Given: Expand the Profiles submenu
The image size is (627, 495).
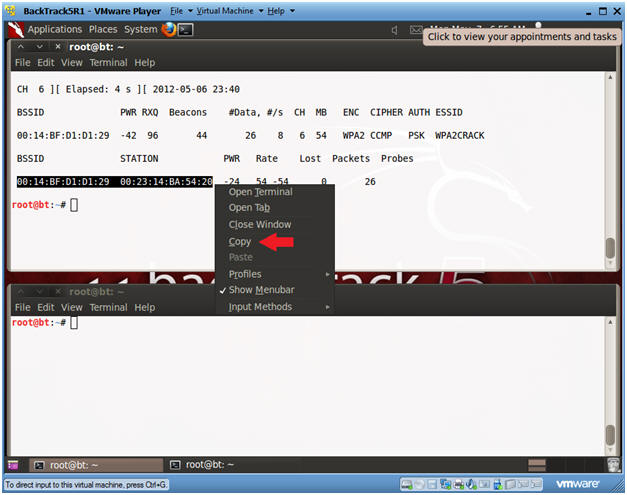Looking at the screenshot, I should (x=275, y=274).
